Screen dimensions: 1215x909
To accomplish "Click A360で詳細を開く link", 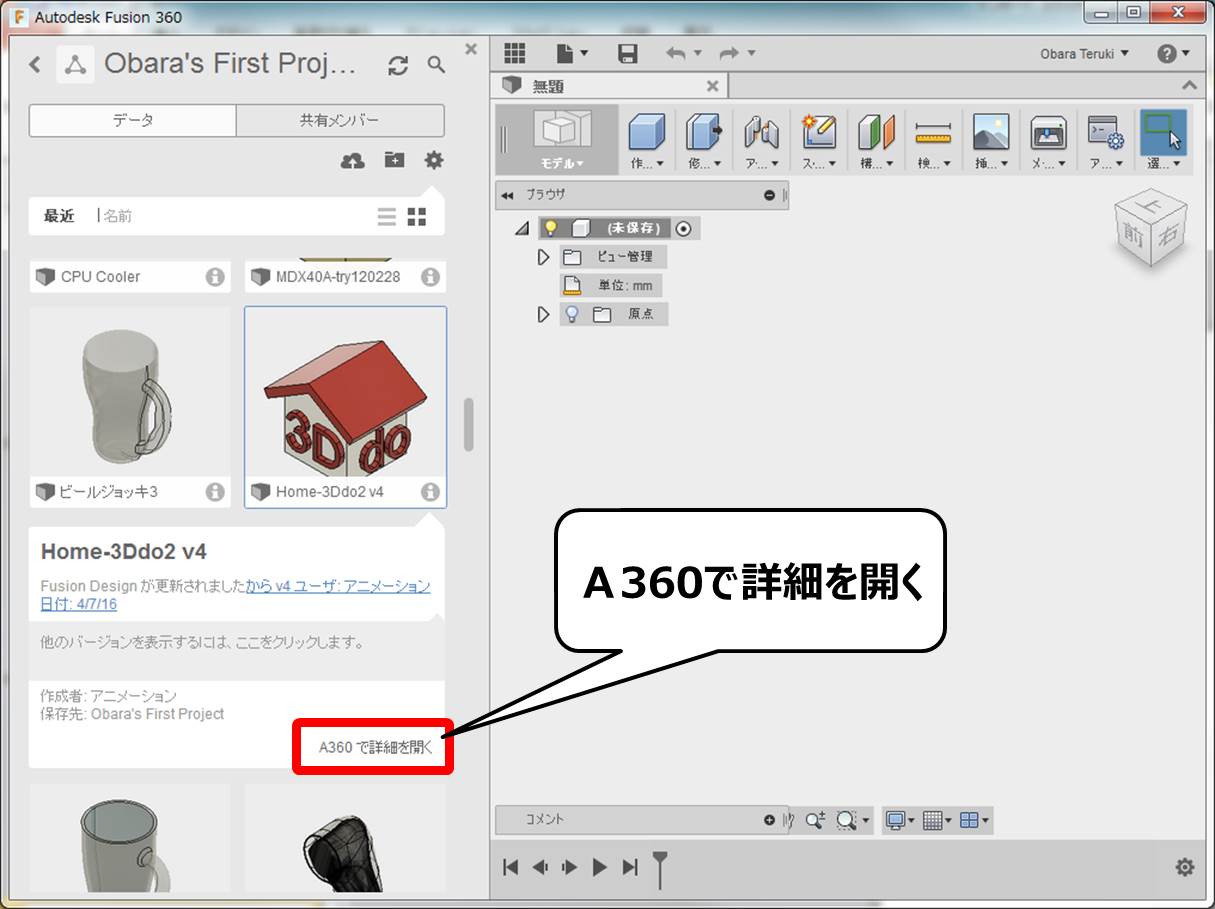I will (x=376, y=746).
